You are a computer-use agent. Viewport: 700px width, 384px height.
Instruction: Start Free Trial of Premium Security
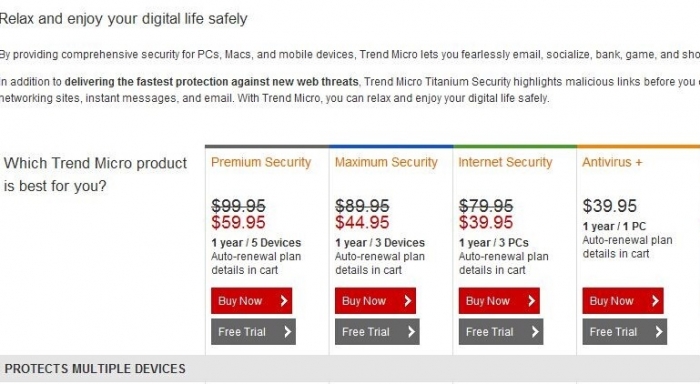click(x=253, y=332)
